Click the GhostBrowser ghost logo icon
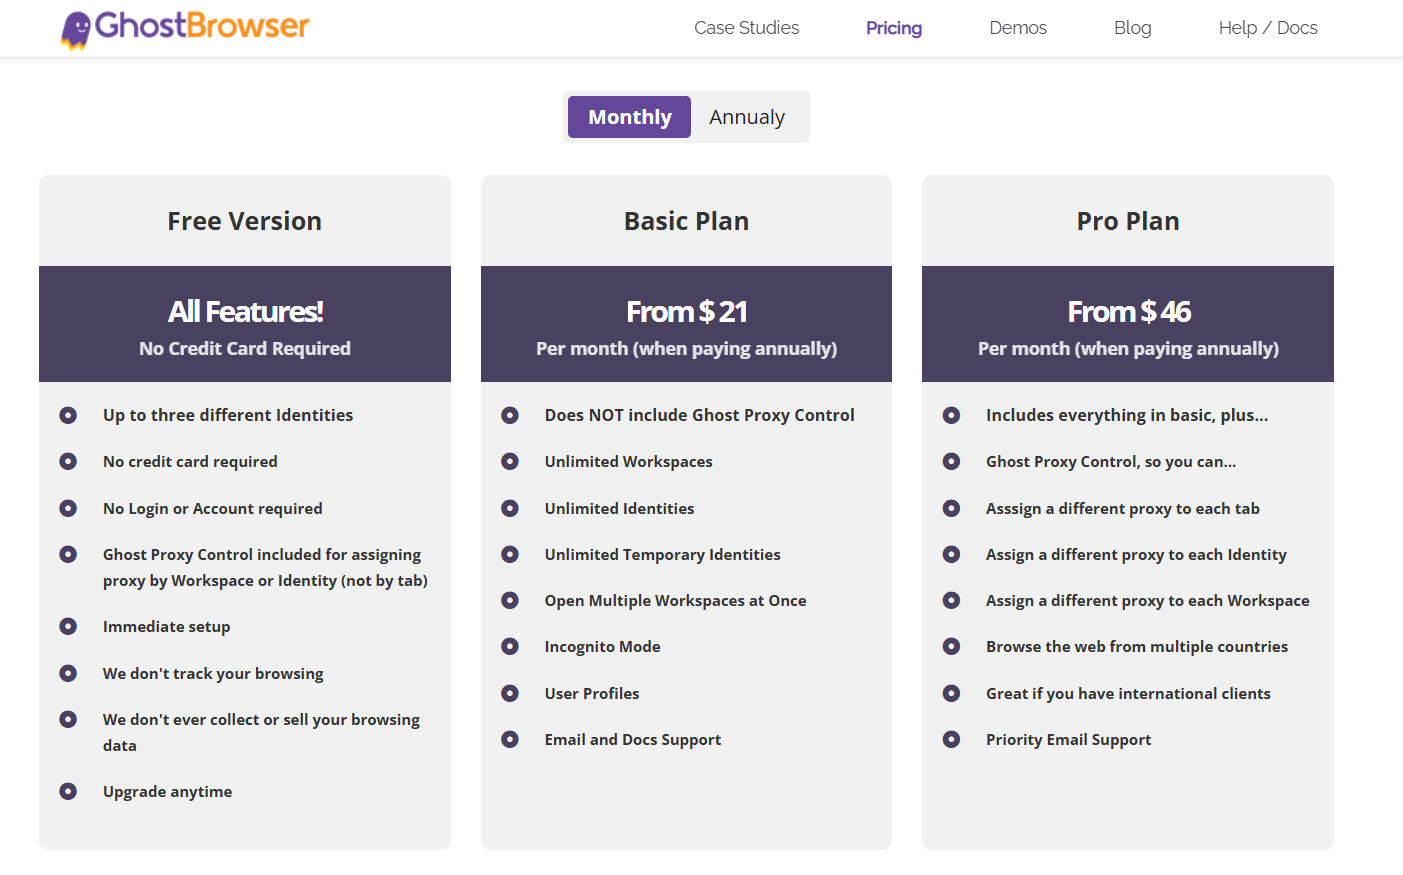 (76, 29)
